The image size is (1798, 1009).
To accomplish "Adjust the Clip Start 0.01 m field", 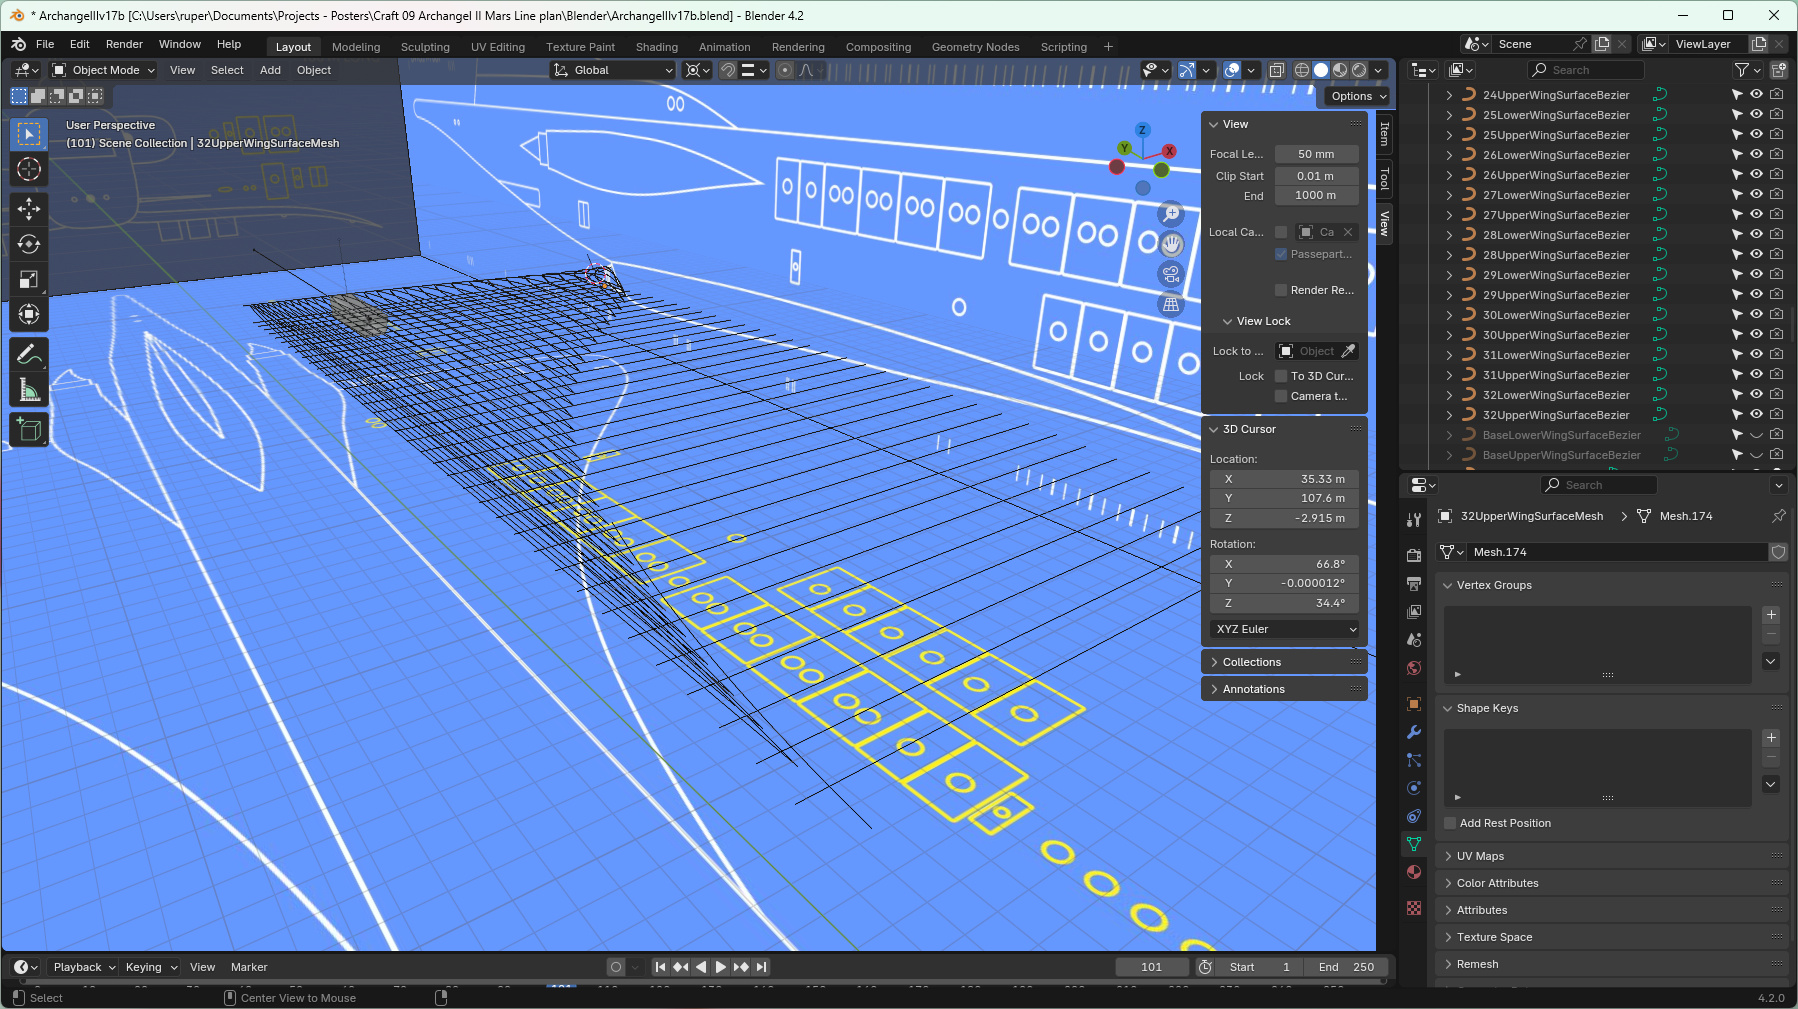I will [1316, 176].
